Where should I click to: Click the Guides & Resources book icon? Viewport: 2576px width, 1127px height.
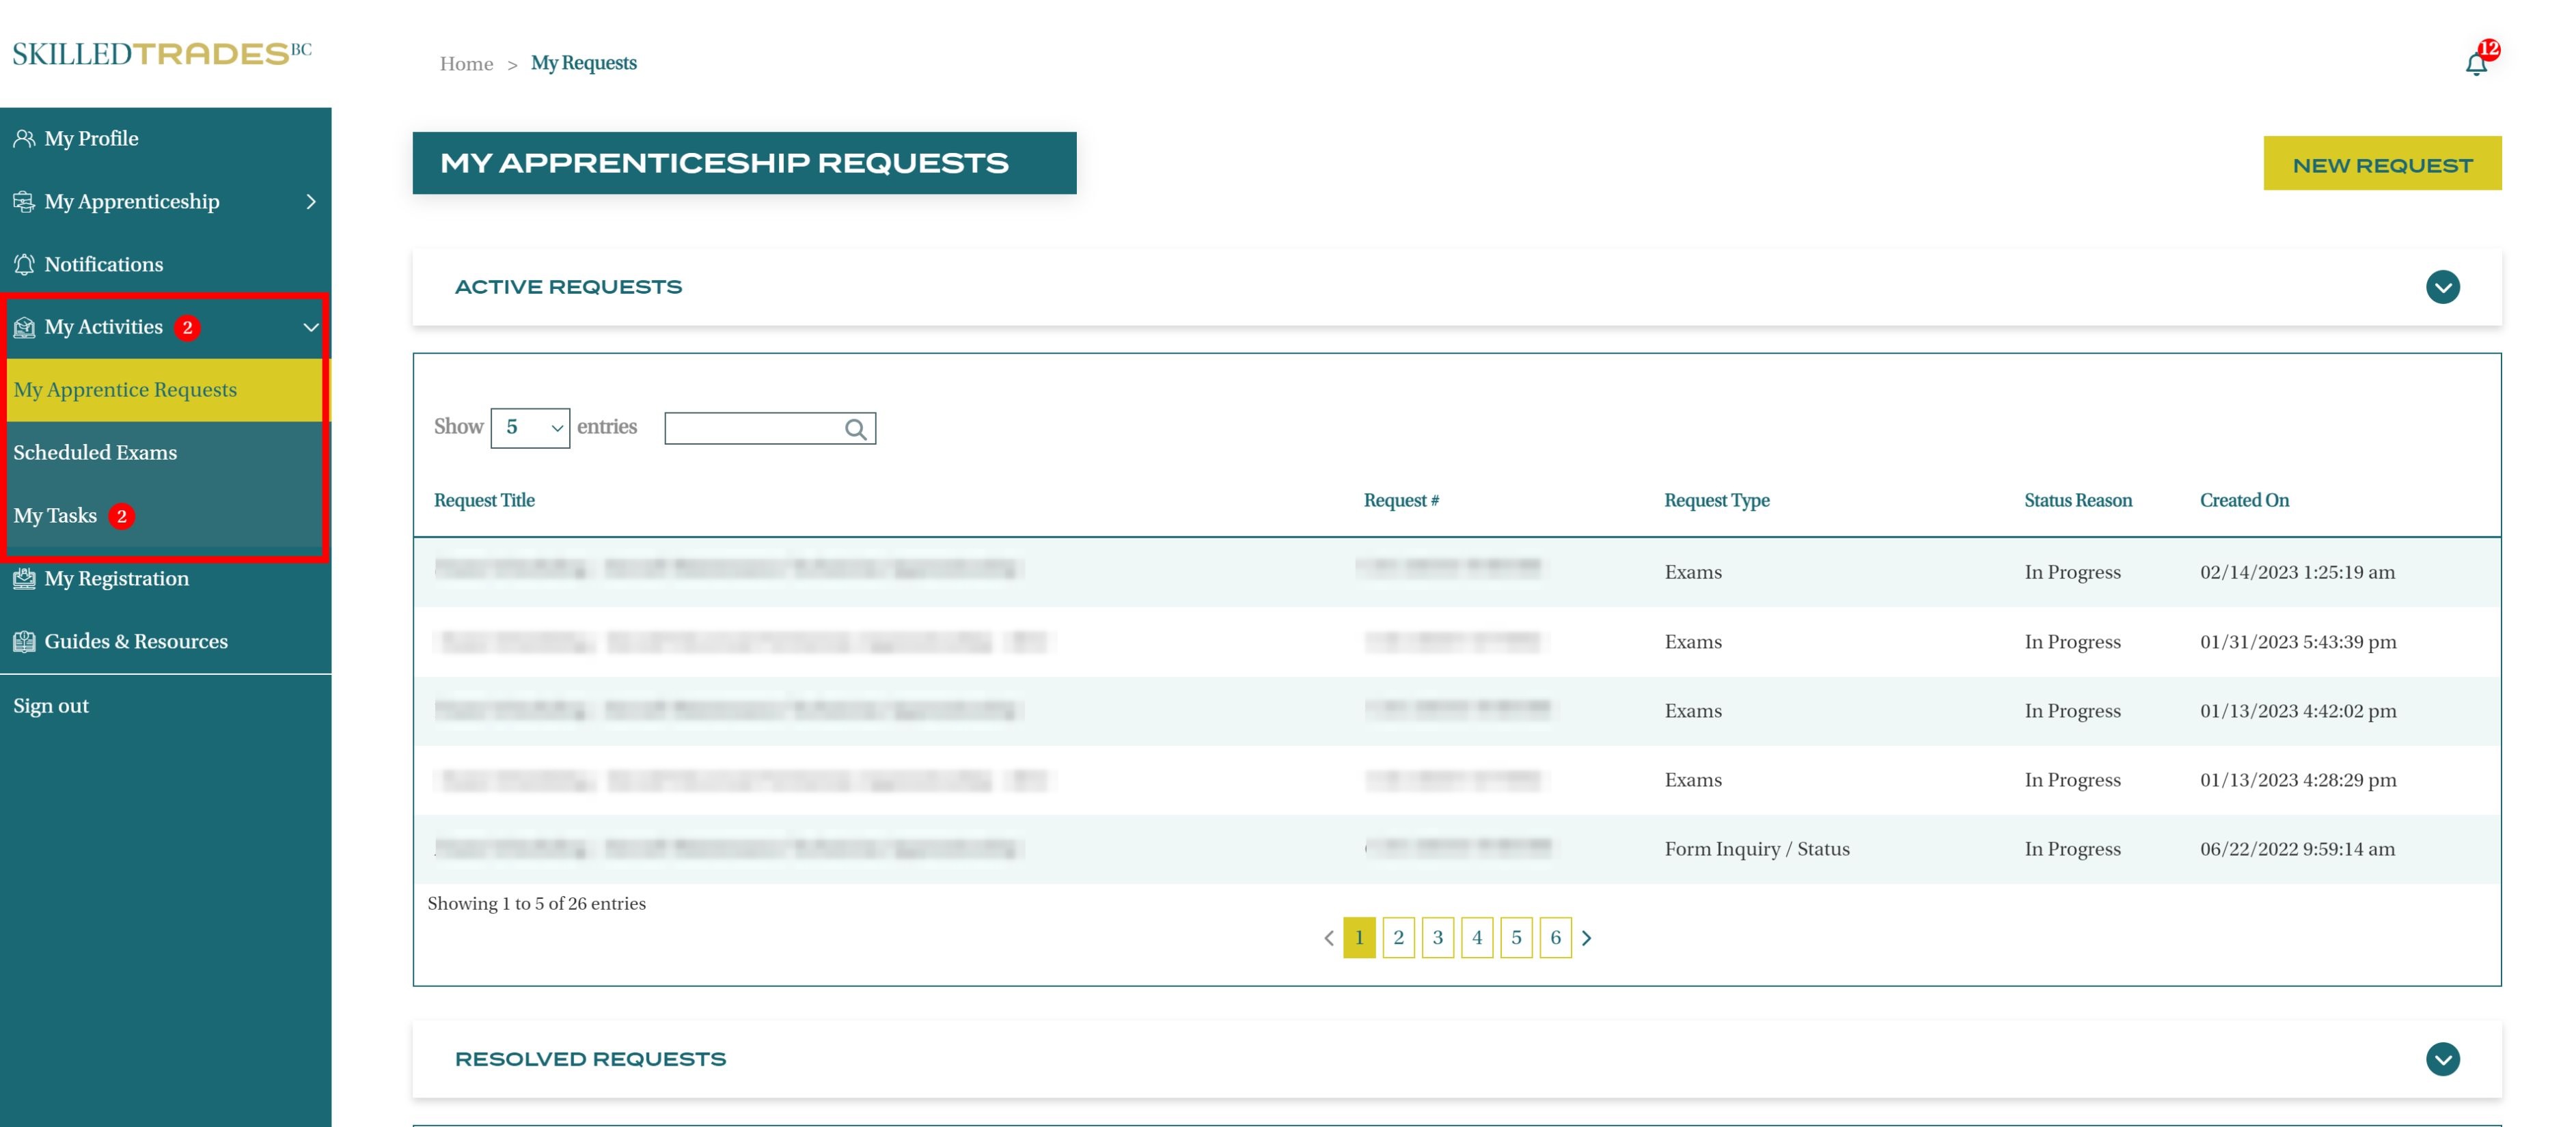coord(24,641)
